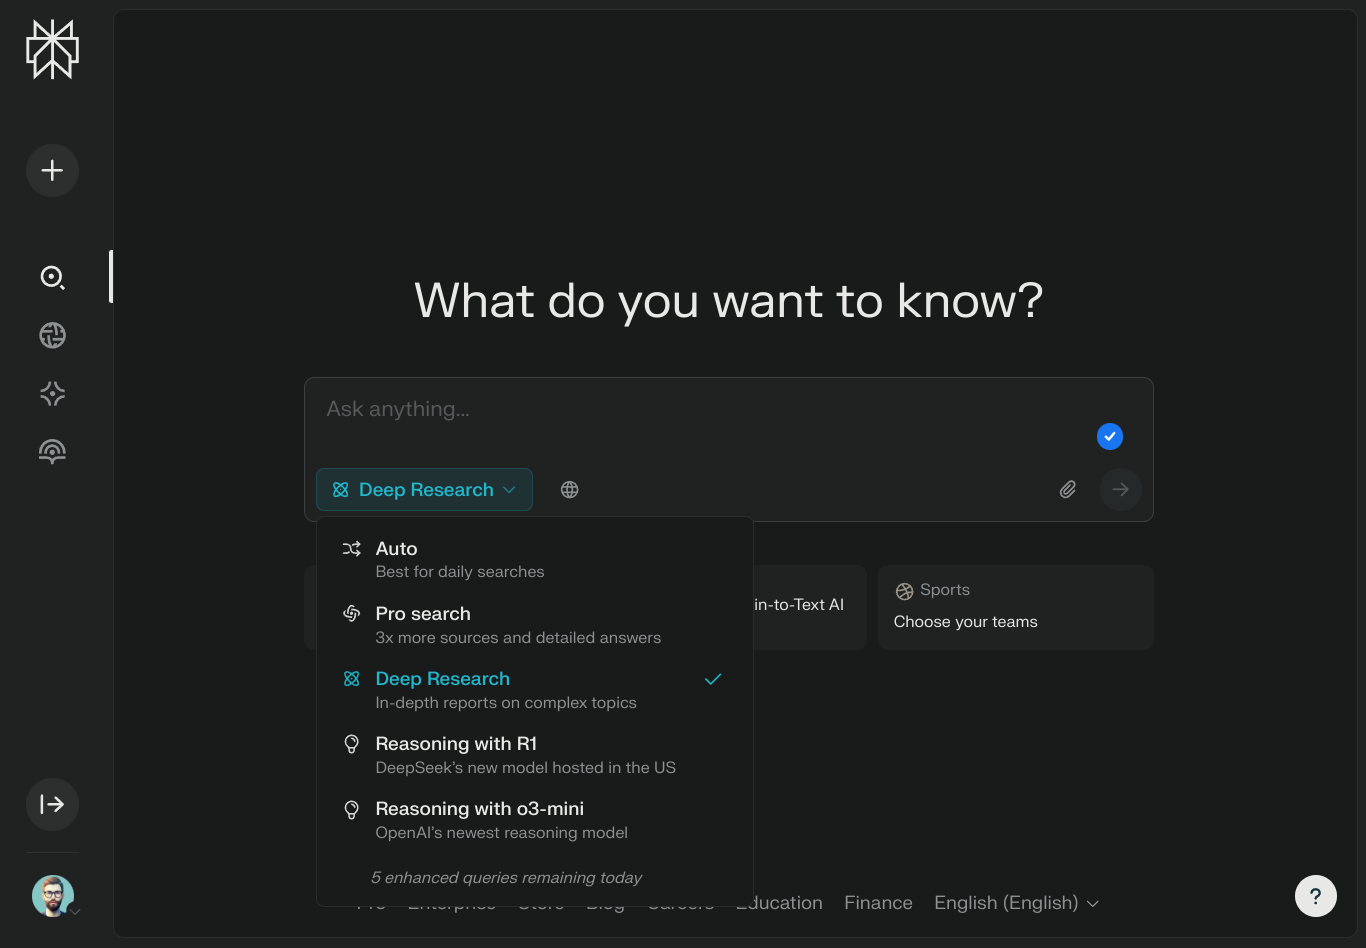The image size is (1366, 948).
Task: Open the user profile avatar menu
Action: 53,896
